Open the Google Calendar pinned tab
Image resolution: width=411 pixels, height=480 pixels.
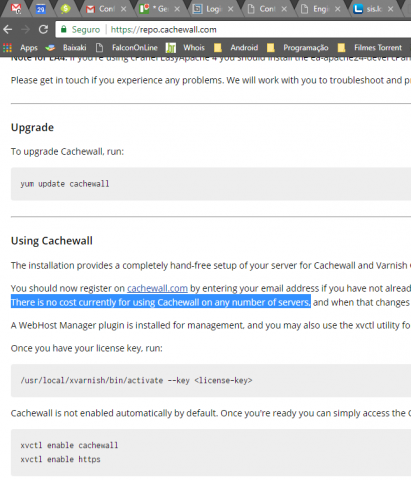tap(41, 9)
